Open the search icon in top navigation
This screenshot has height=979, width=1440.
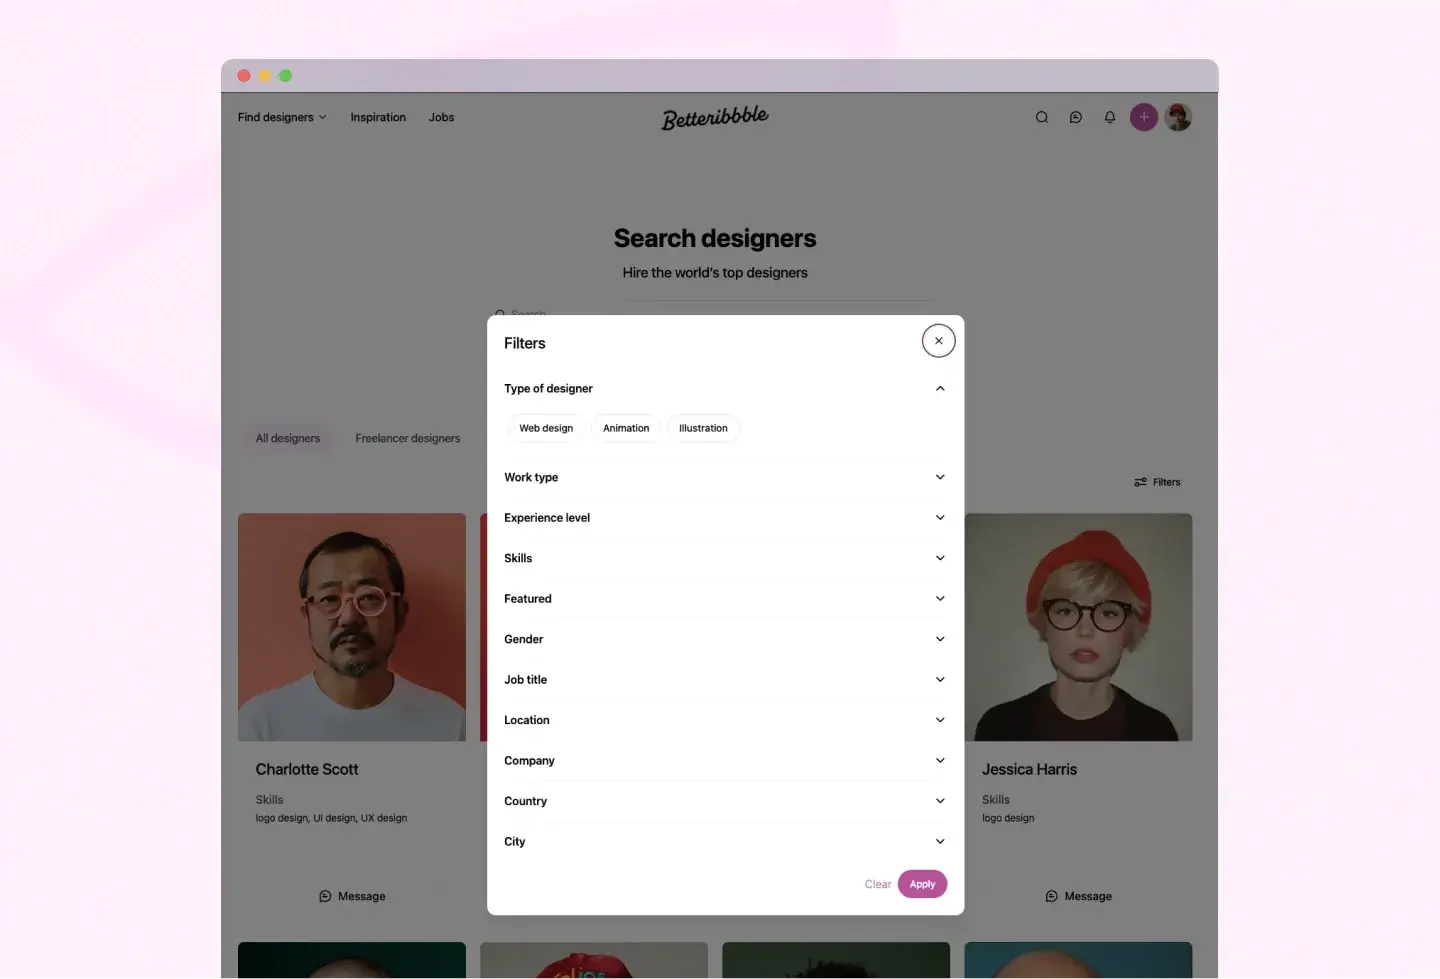[x=1042, y=117]
